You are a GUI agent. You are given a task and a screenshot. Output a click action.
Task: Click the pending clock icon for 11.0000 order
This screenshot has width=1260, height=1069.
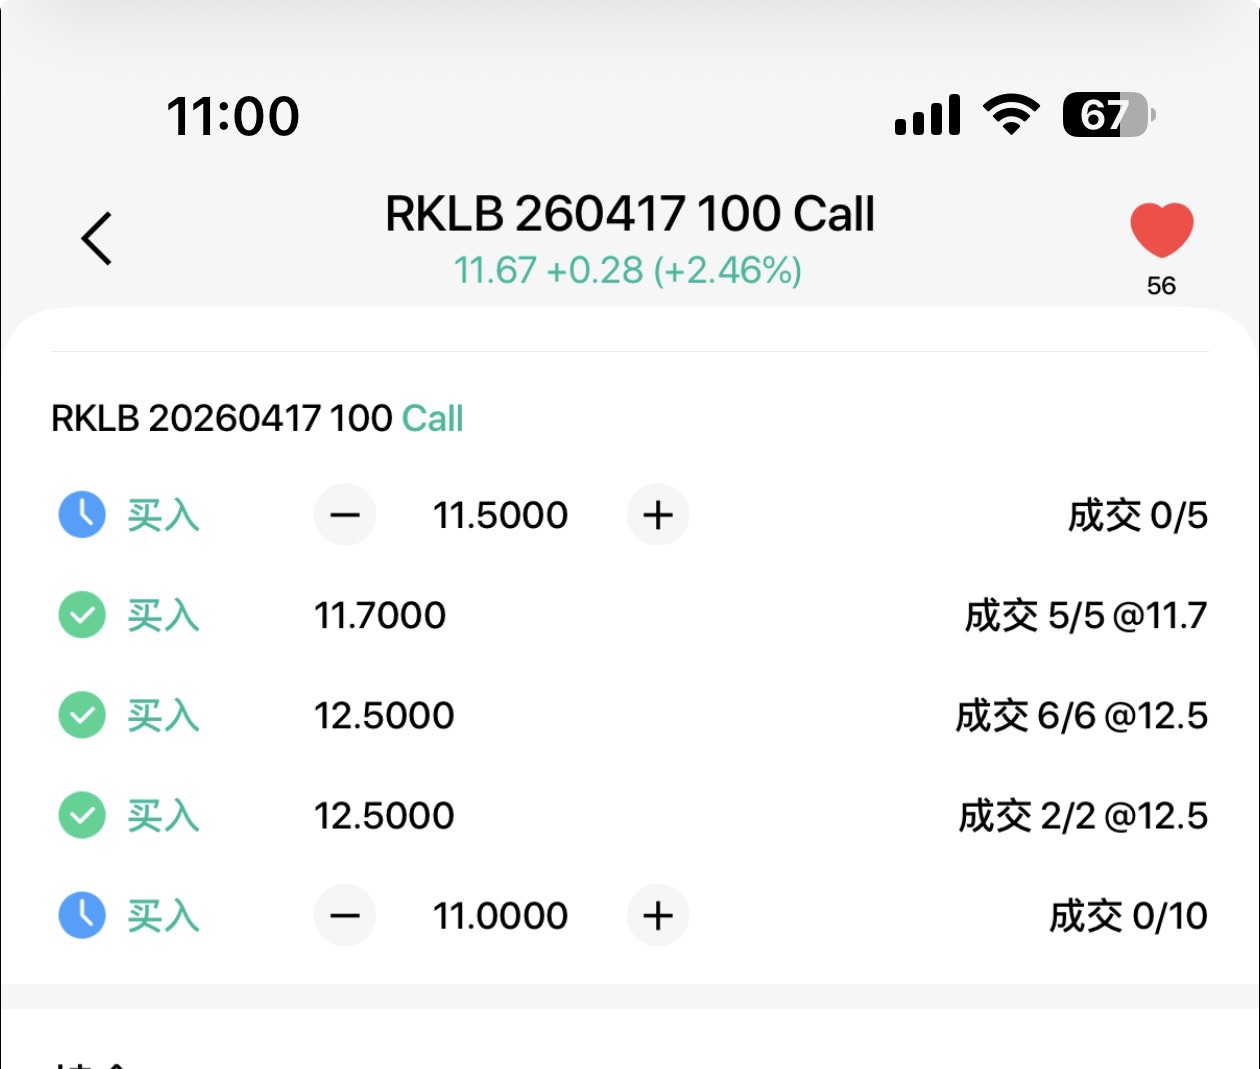pos(82,915)
